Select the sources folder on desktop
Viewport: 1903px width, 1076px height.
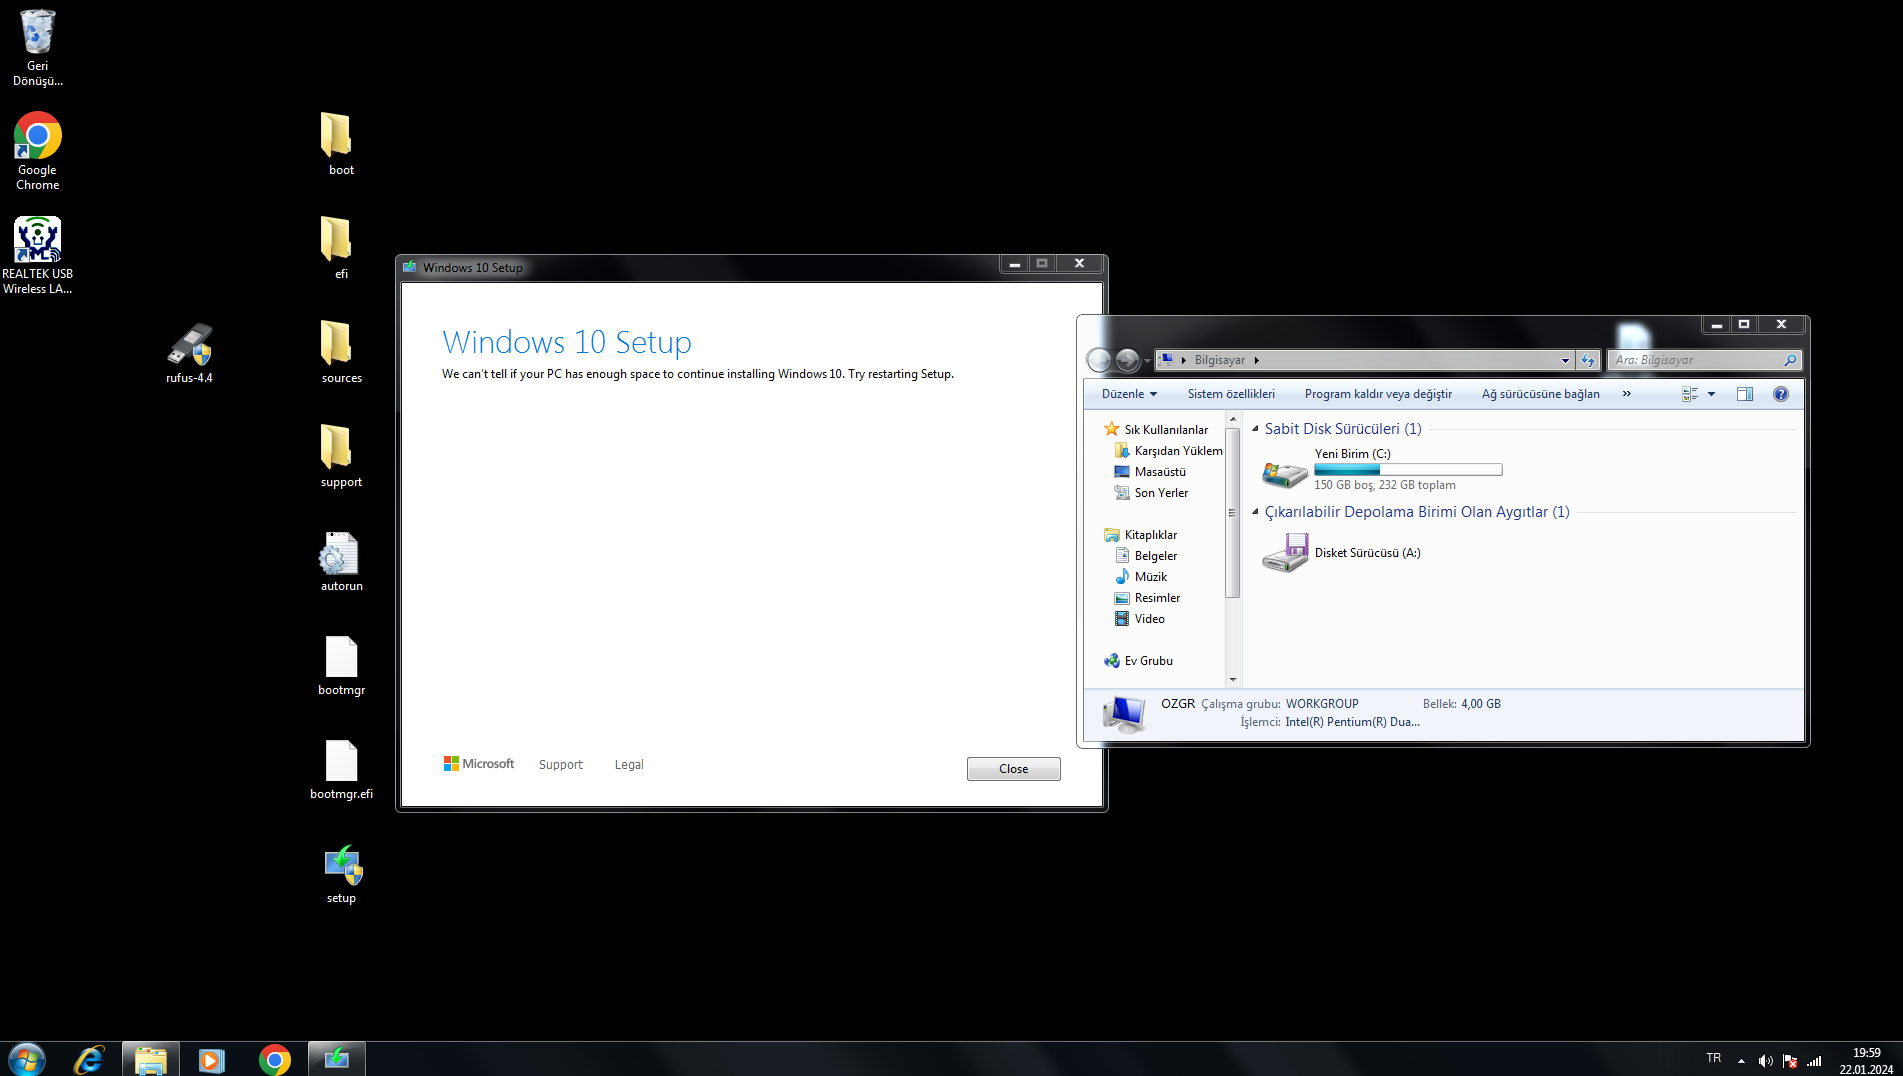tap(341, 352)
